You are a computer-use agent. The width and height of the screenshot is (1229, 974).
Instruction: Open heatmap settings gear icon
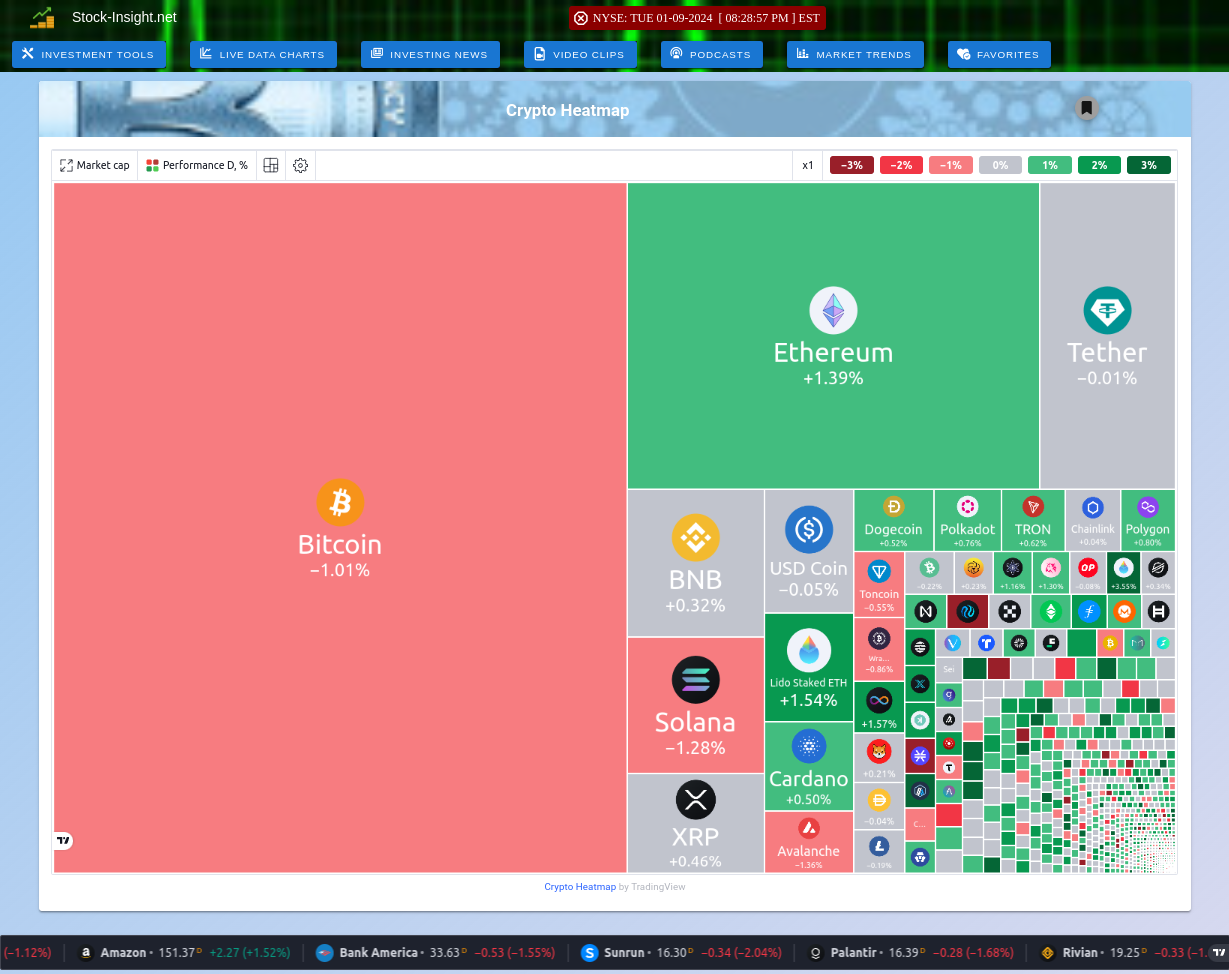tap(300, 165)
